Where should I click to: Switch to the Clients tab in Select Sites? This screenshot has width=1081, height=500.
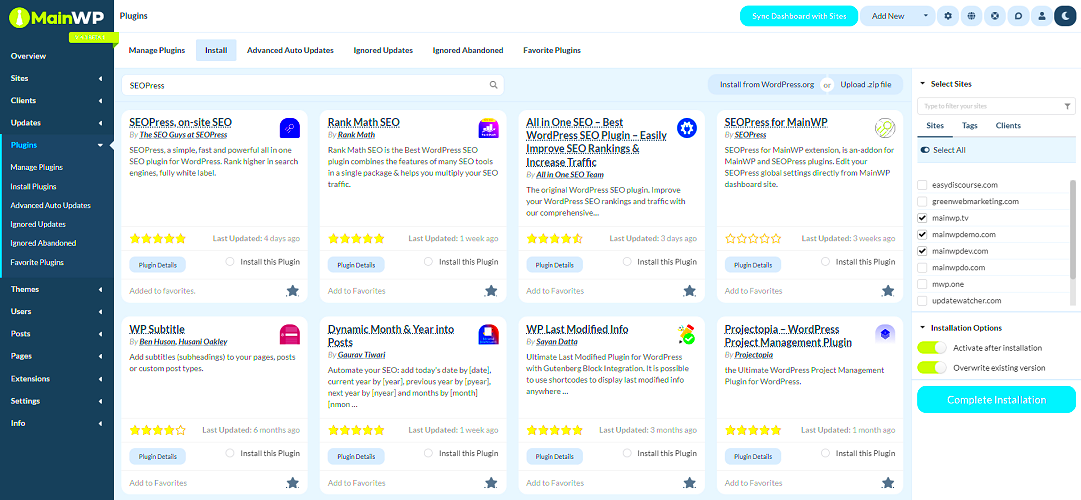(1009, 126)
